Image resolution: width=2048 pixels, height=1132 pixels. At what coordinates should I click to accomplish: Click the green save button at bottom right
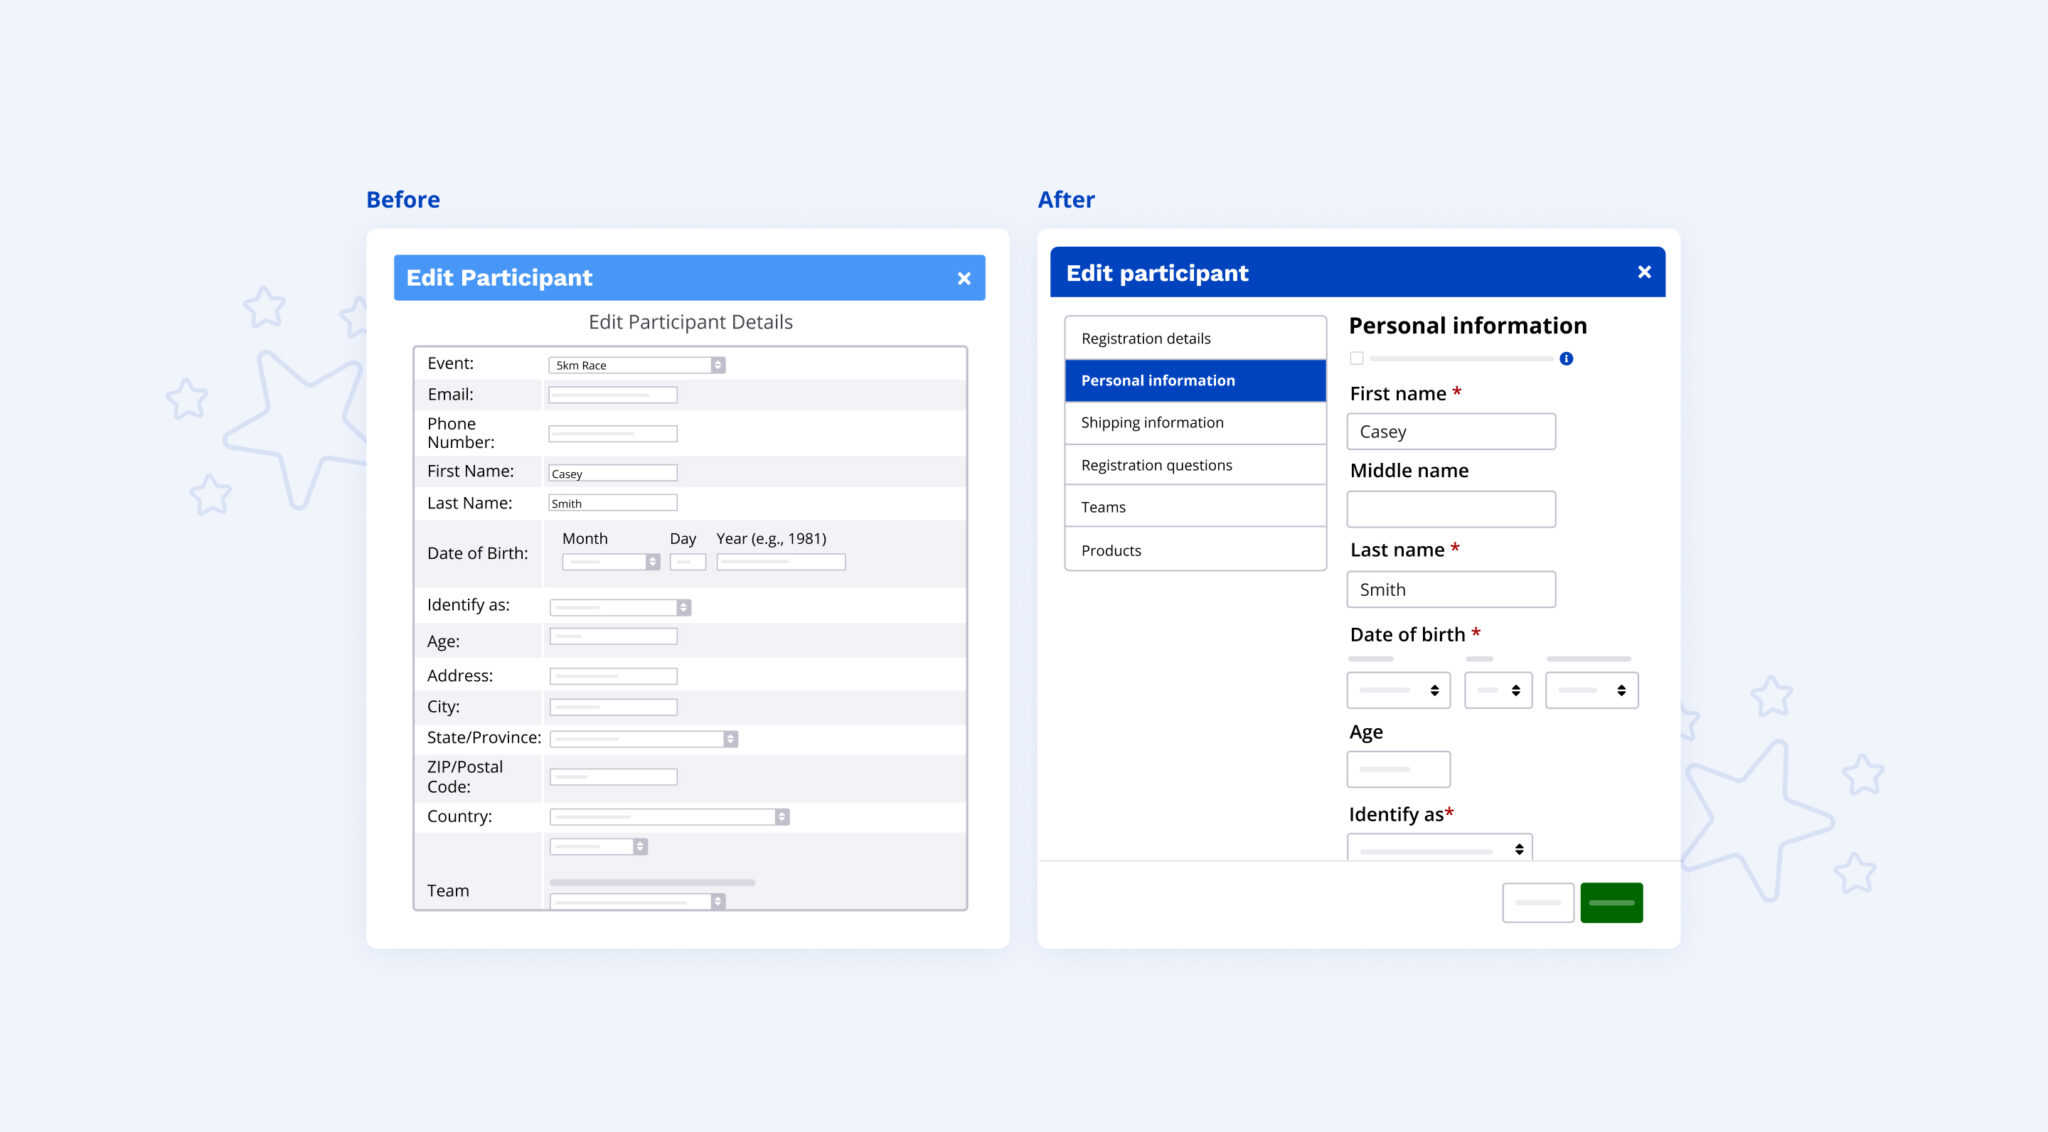[x=1611, y=901]
